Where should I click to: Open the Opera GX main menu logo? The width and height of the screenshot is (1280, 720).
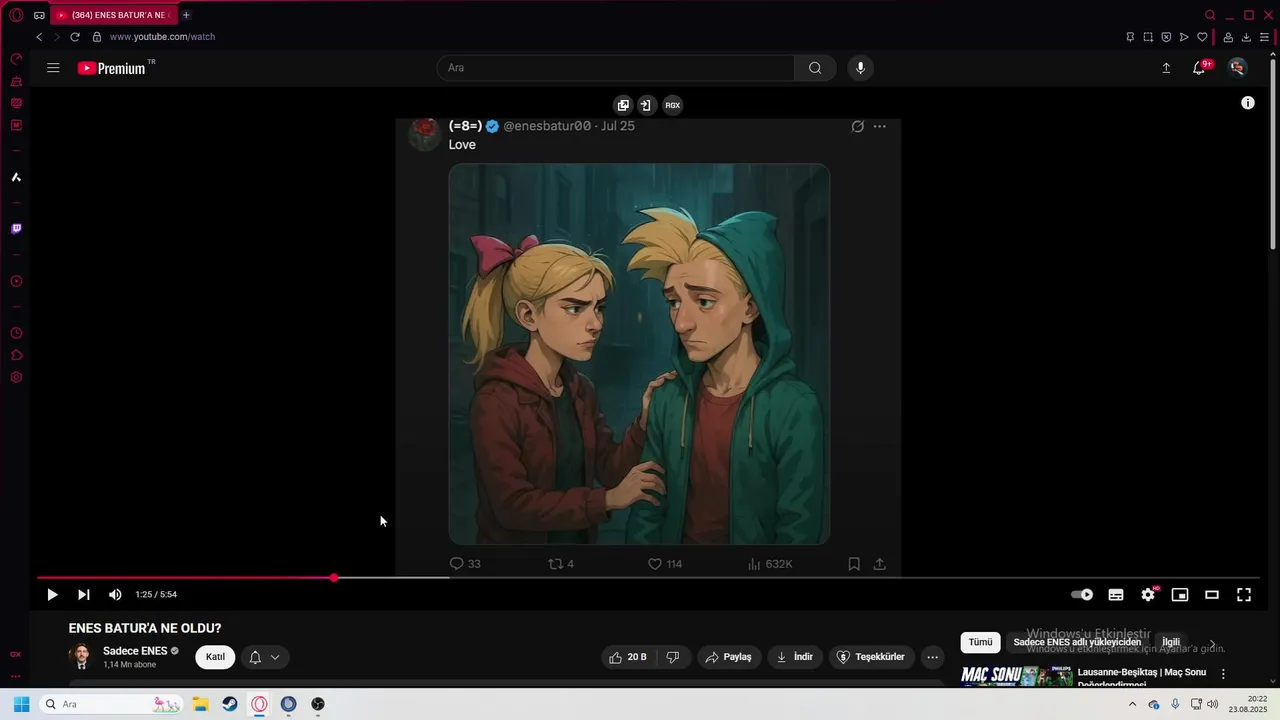point(16,15)
